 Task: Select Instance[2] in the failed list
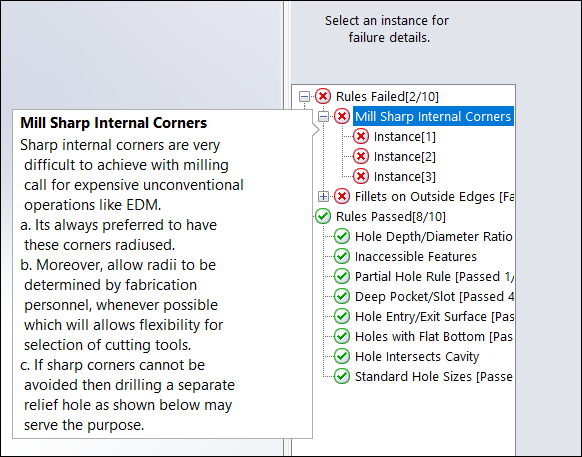tap(405, 157)
